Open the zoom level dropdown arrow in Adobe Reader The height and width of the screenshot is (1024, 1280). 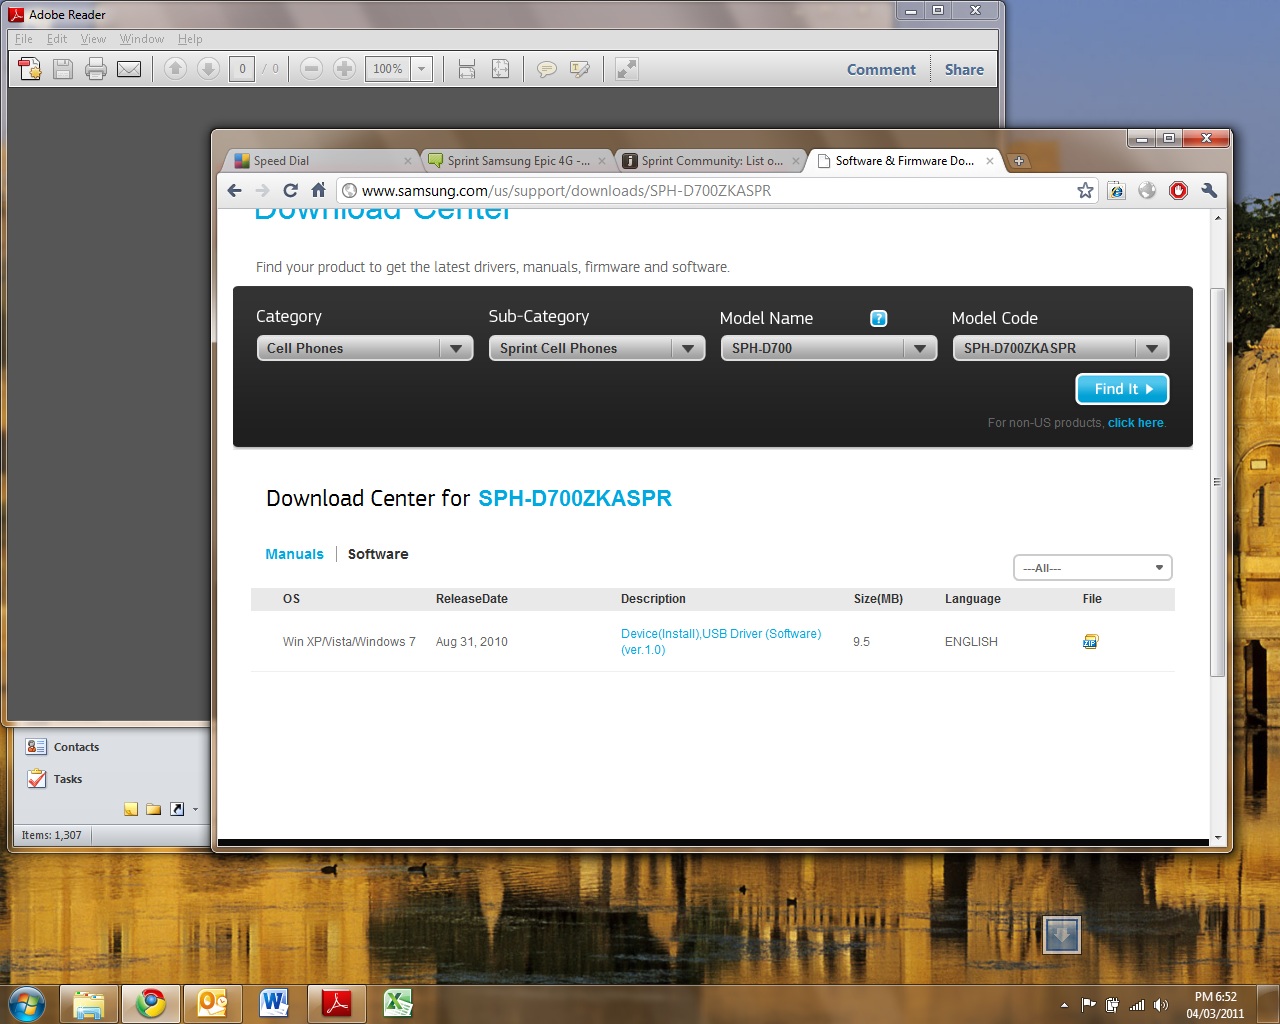coord(422,69)
